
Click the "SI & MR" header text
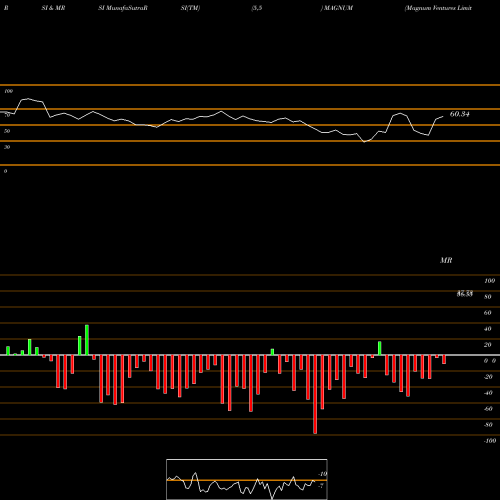tap(53, 8)
